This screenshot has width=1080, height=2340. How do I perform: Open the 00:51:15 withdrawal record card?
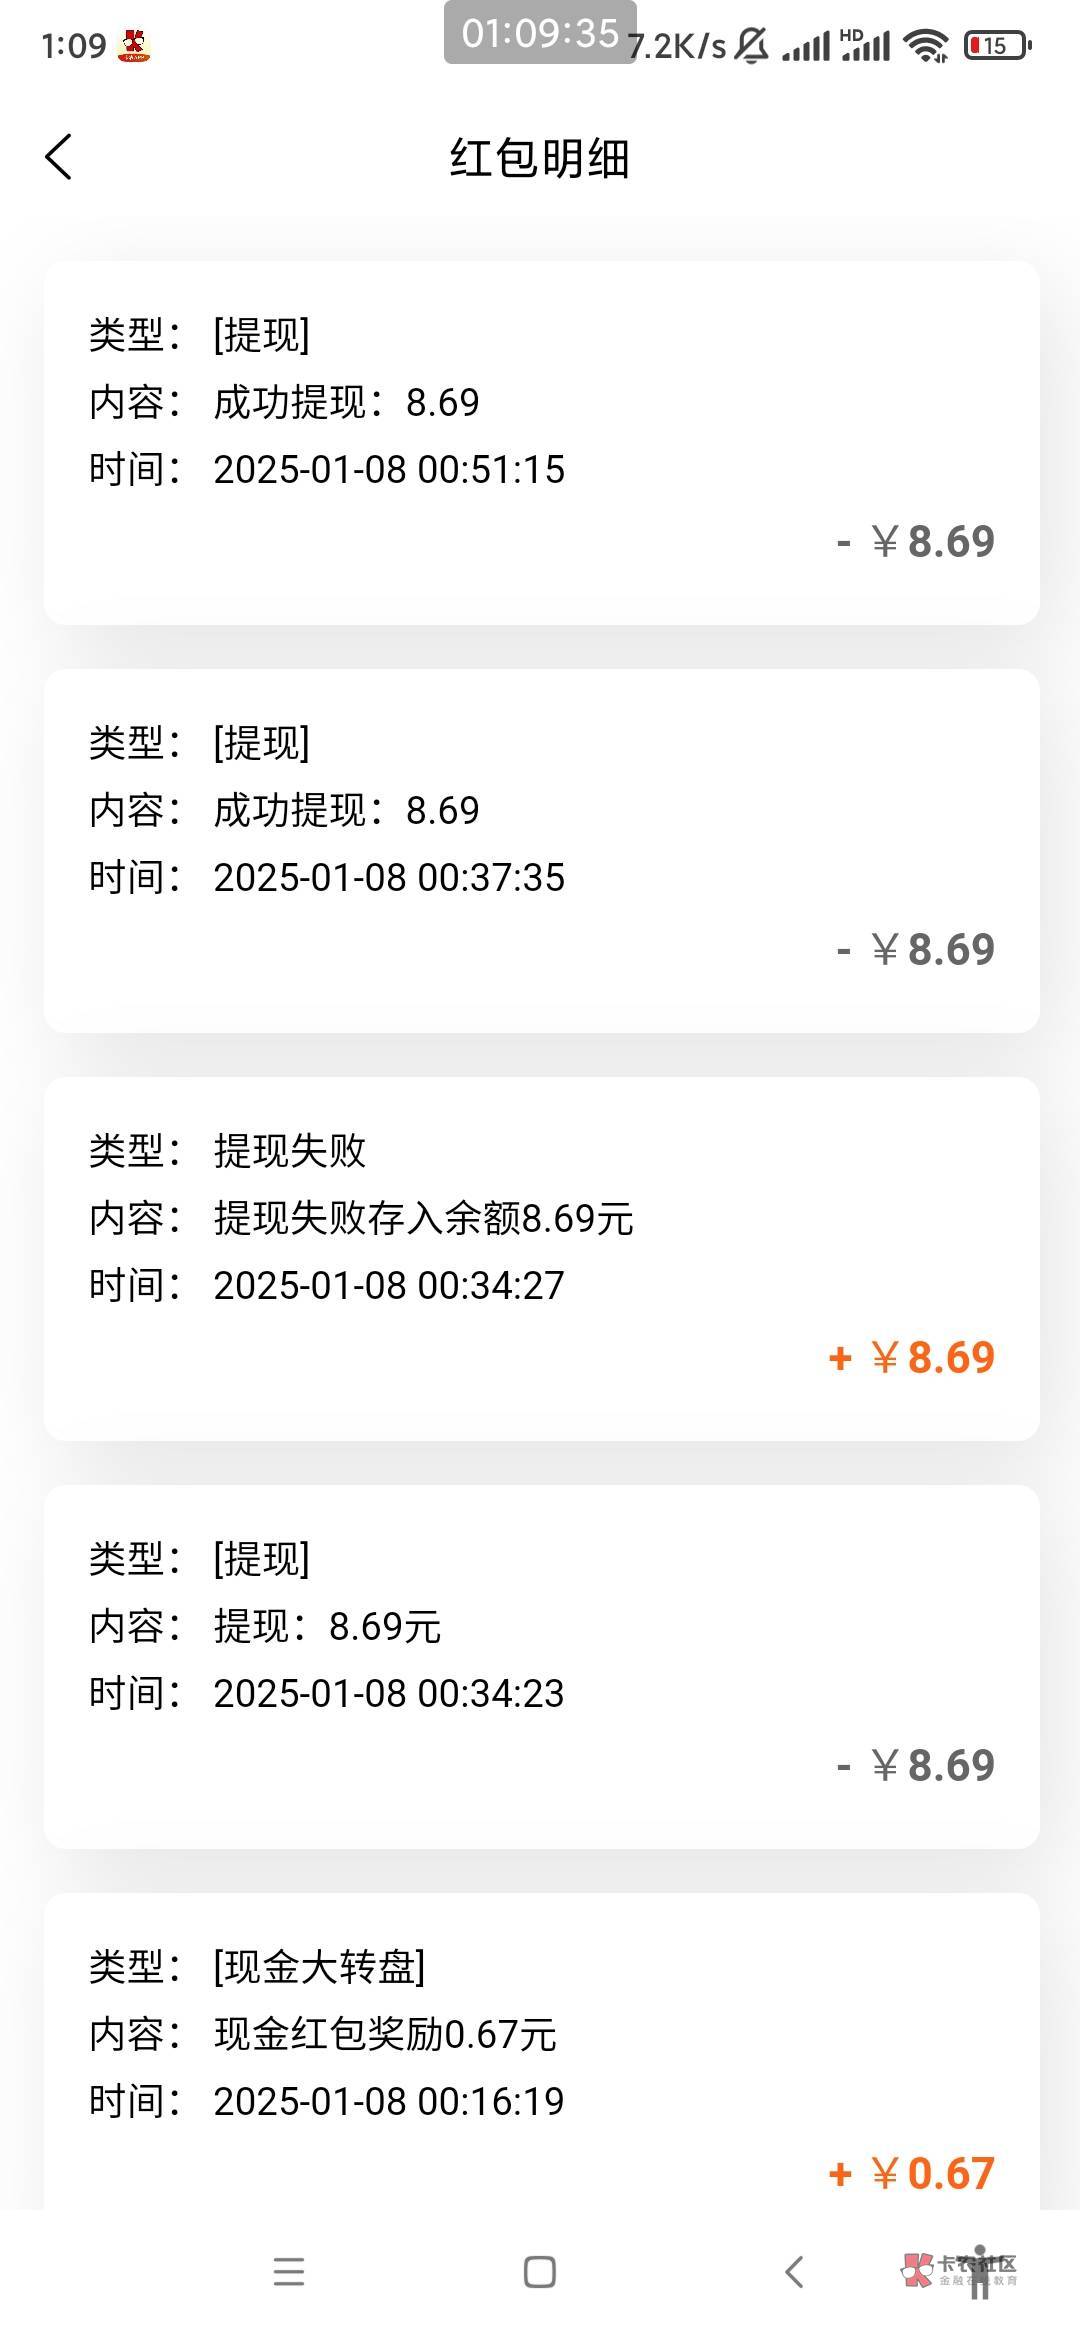click(x=541, y=443)
